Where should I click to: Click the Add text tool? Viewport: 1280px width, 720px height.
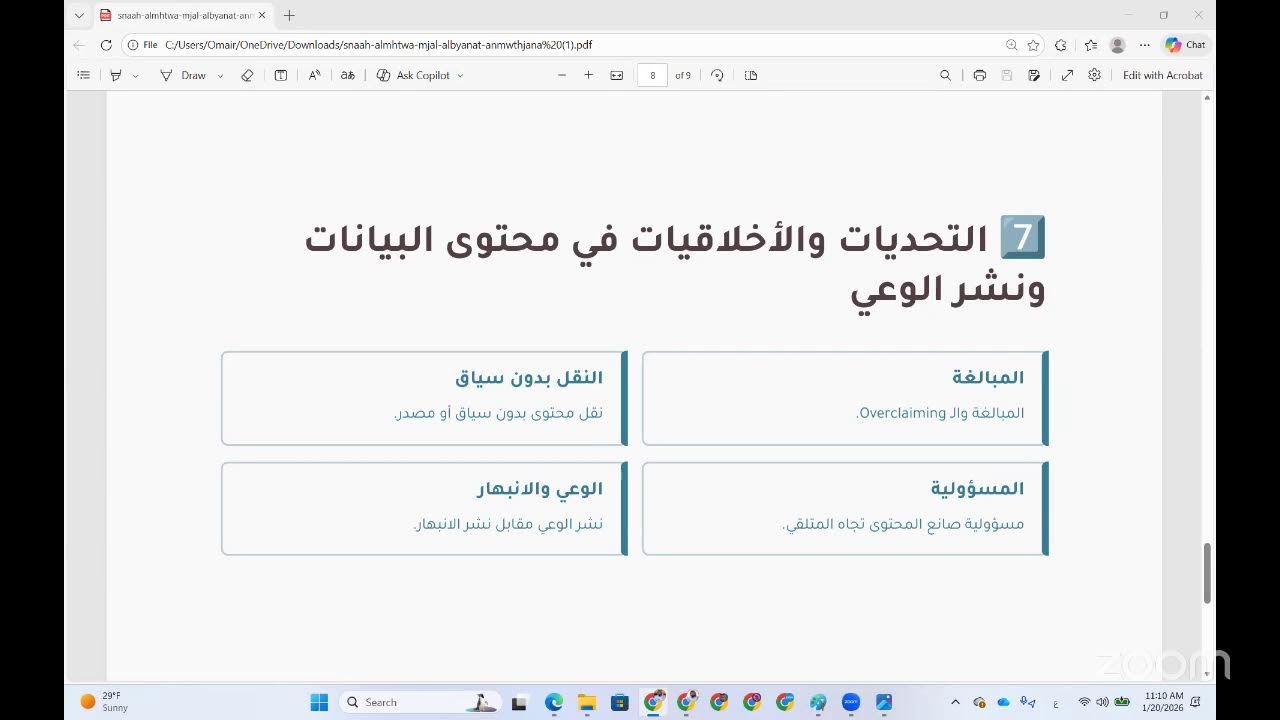click(x=281, y=75)
